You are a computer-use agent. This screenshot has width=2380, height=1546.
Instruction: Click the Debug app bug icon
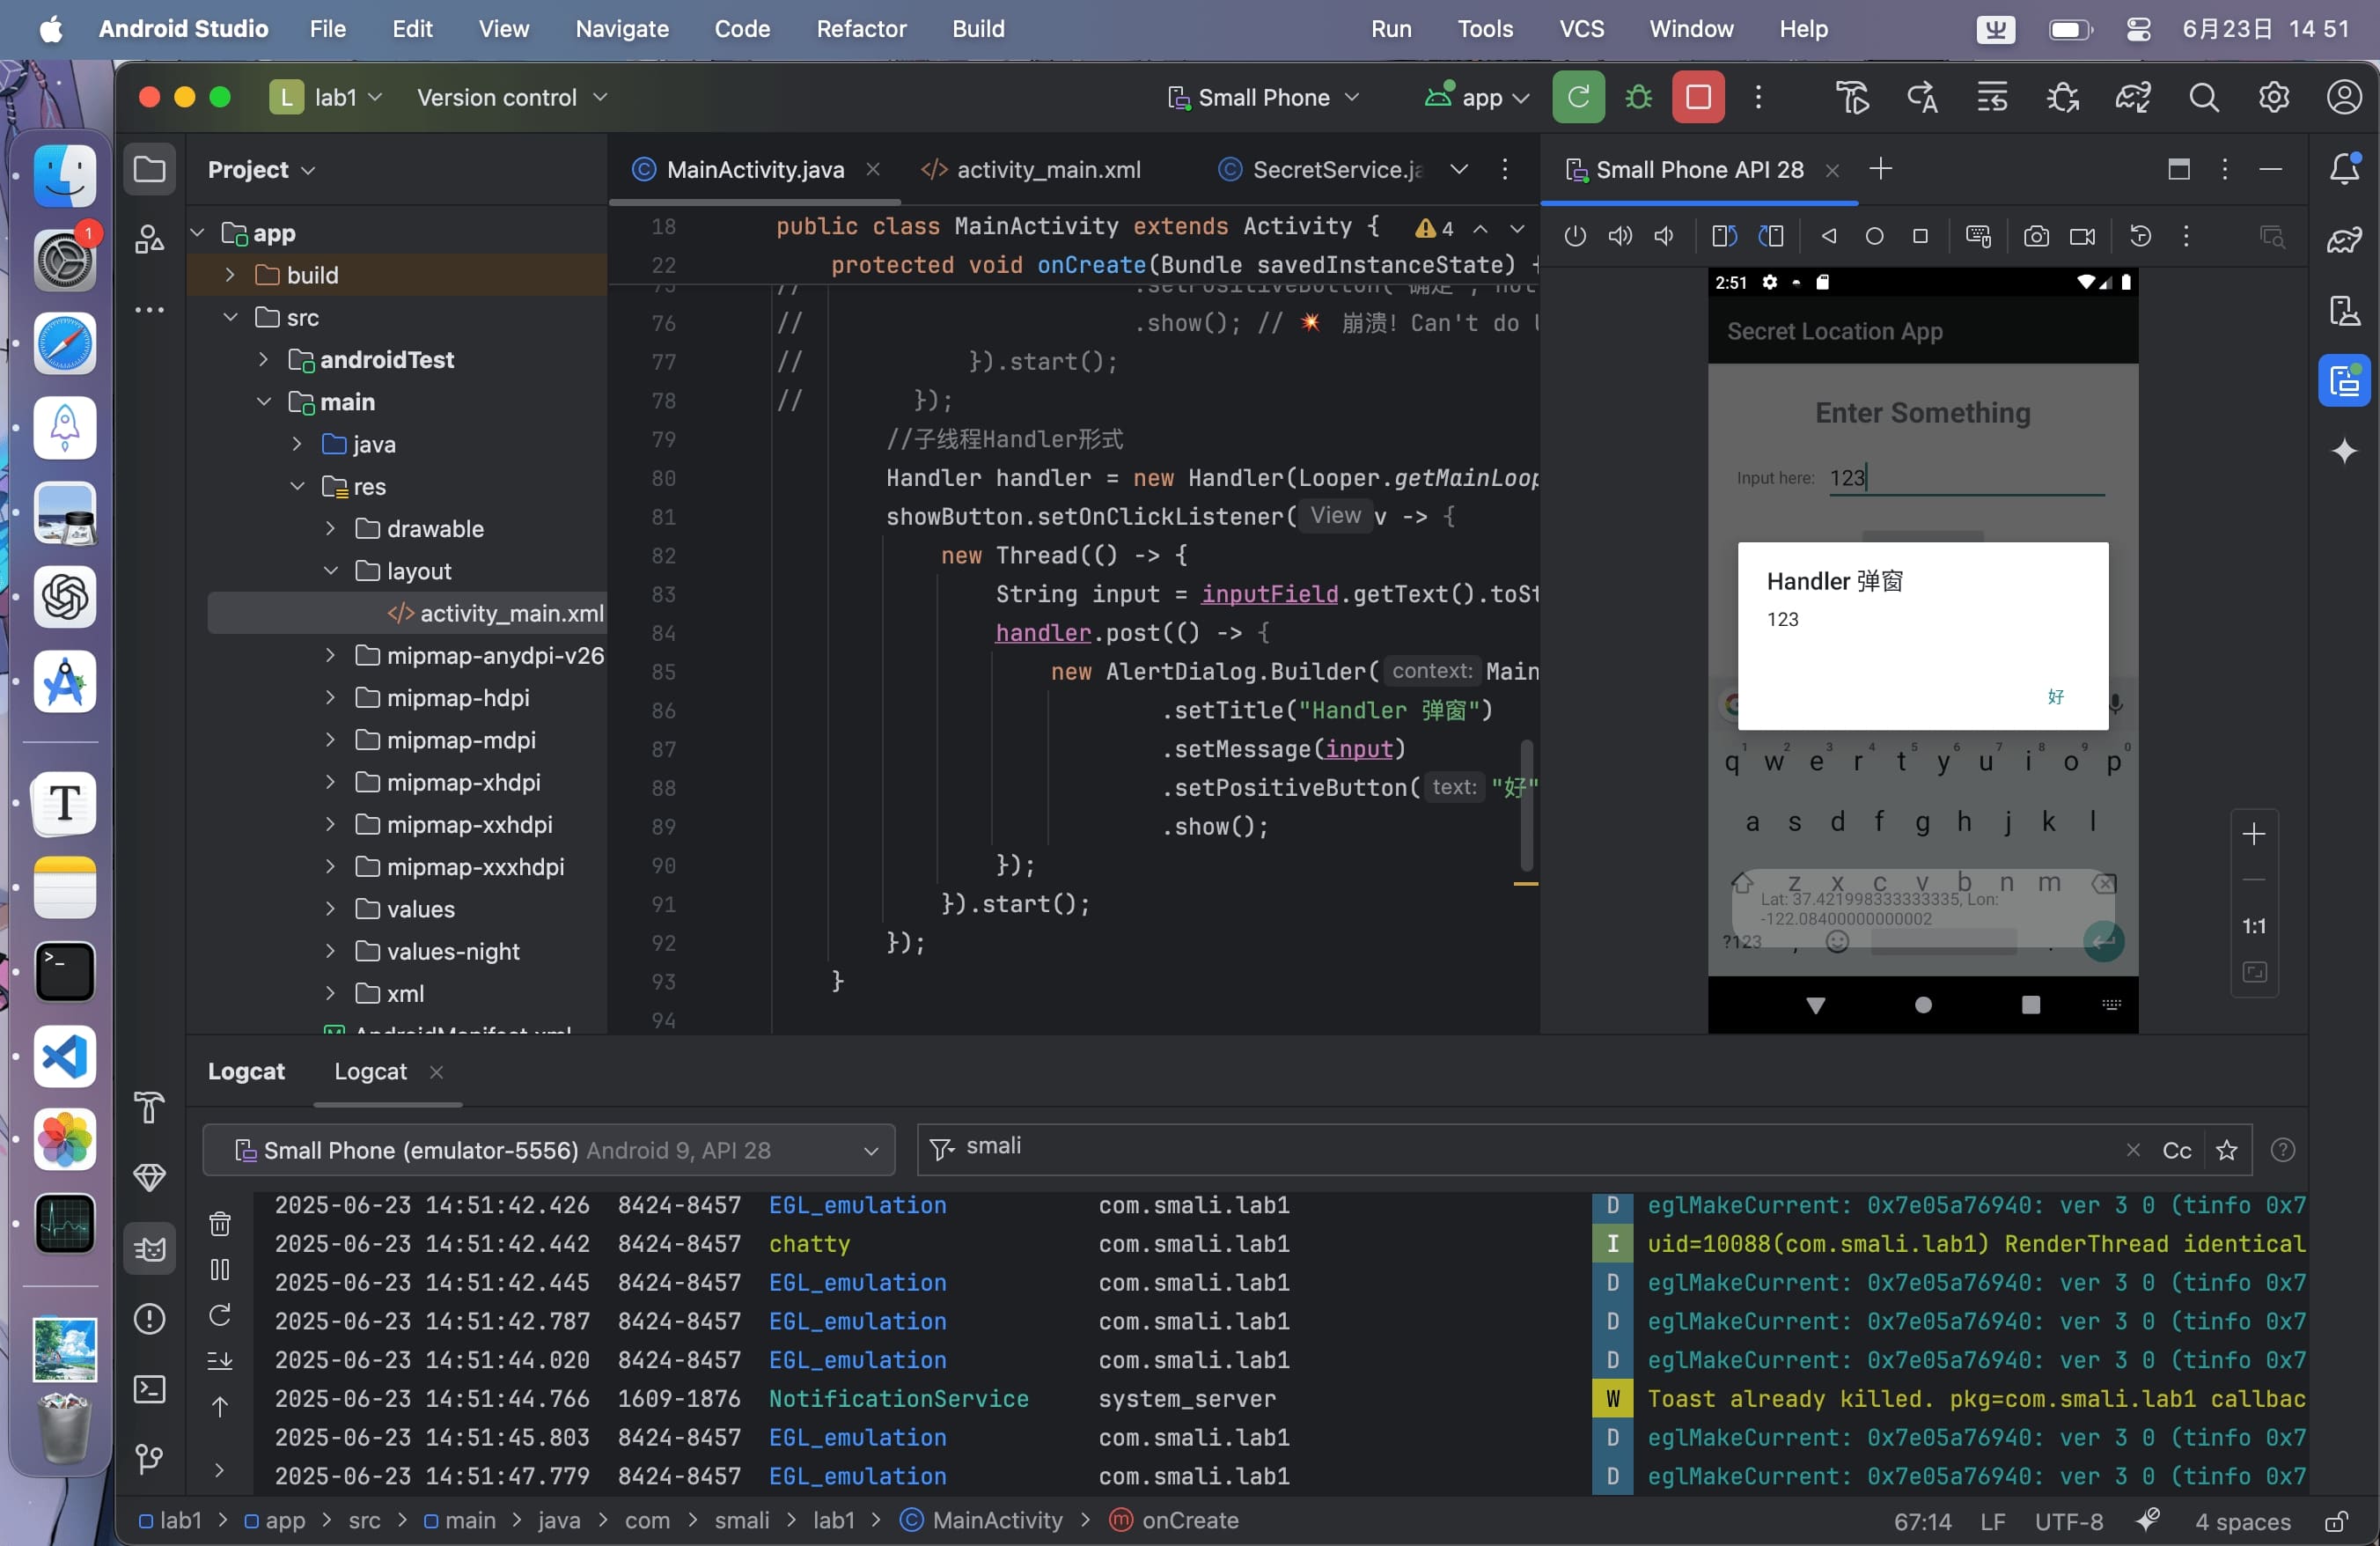point(1638,97)
